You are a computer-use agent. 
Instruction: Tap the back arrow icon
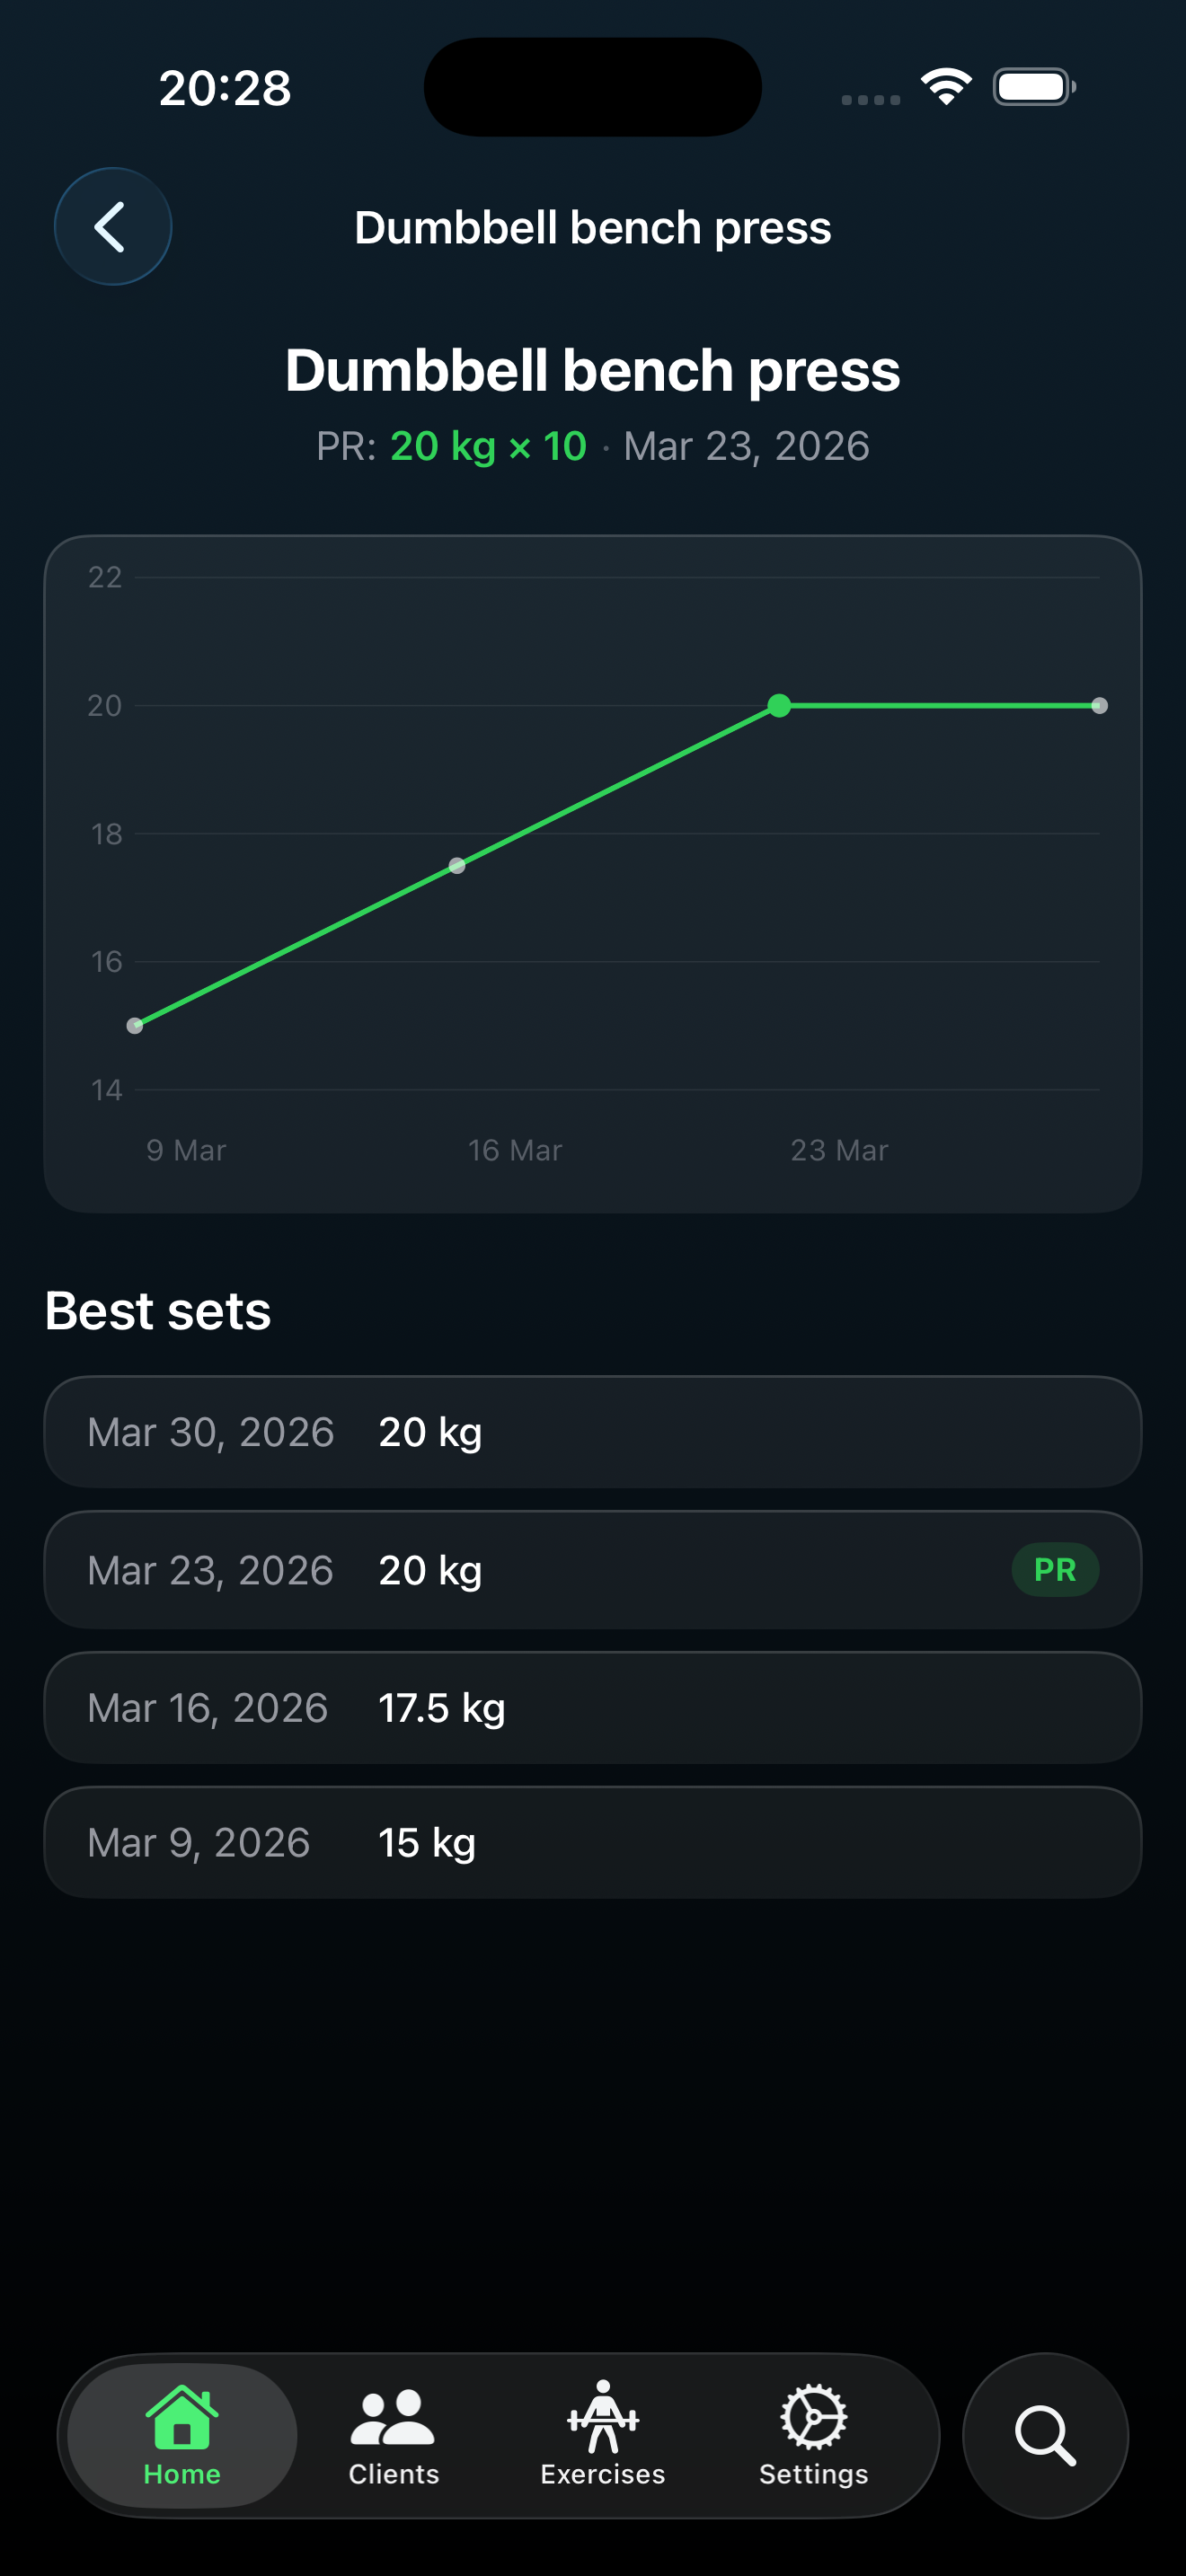tap(113, 226)
